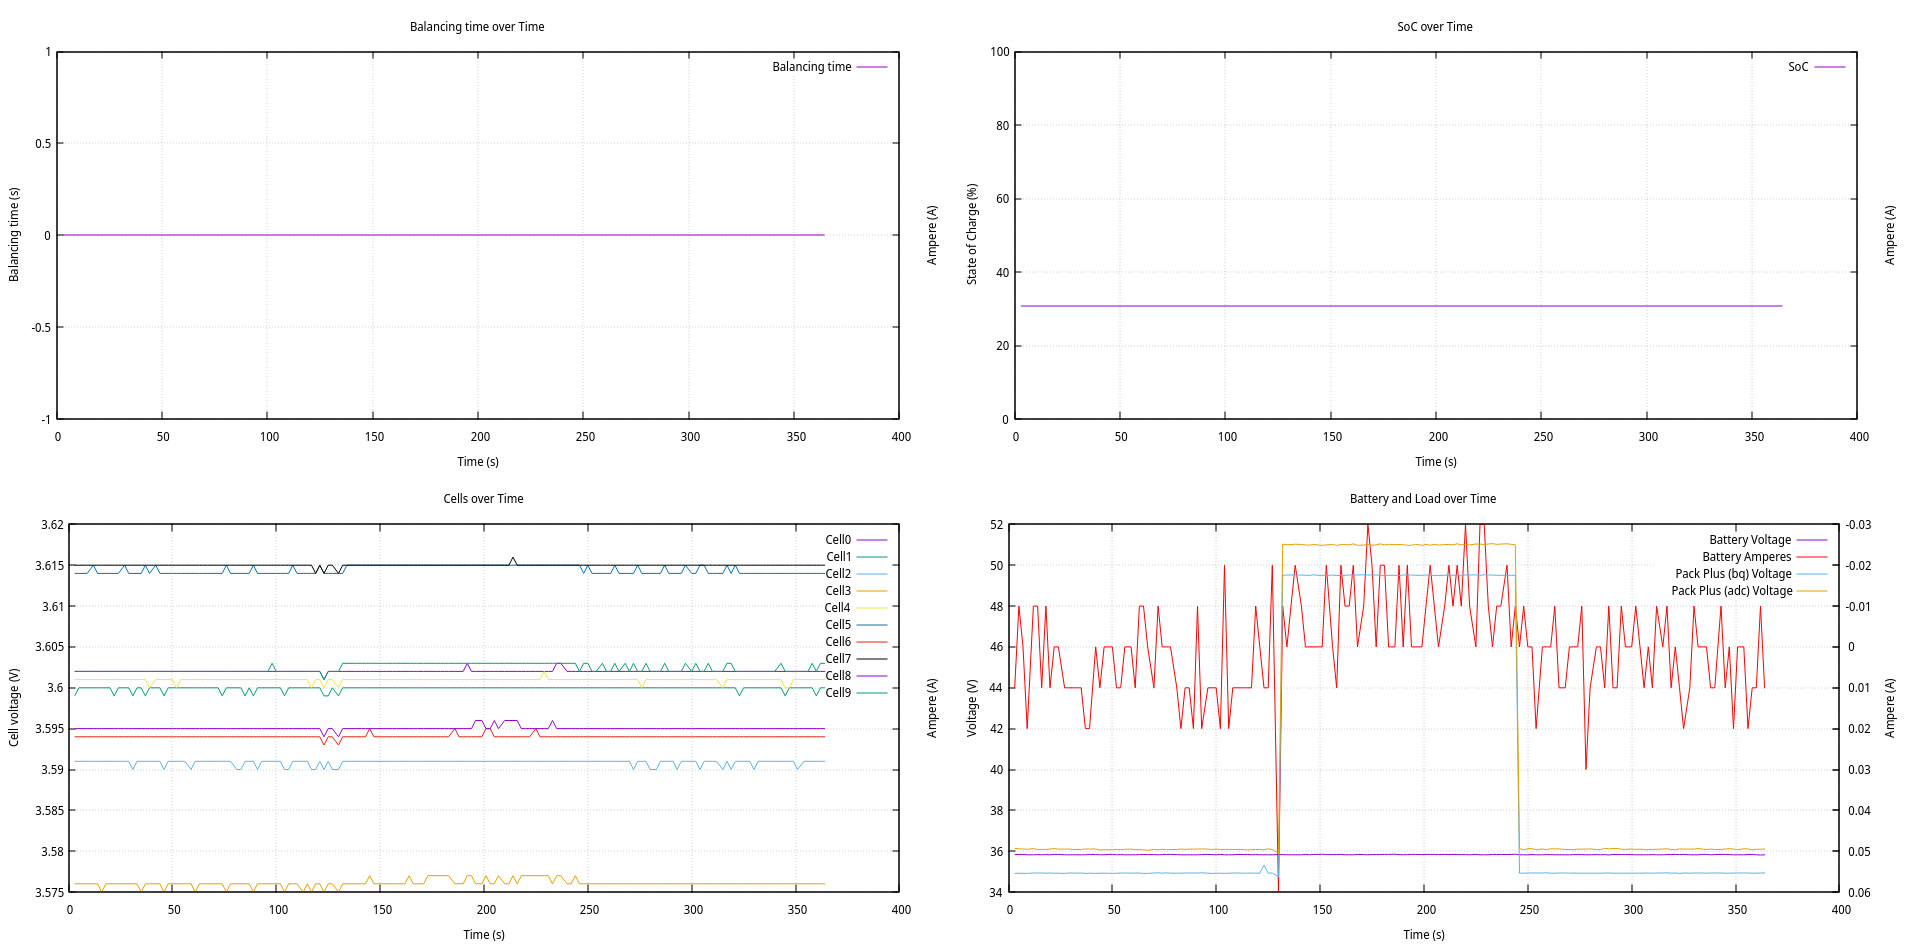Viewport: 1916px width, 946px height.
Task: Click the -0.03 tick on right ampere axis
Action: pos(1859,525)
